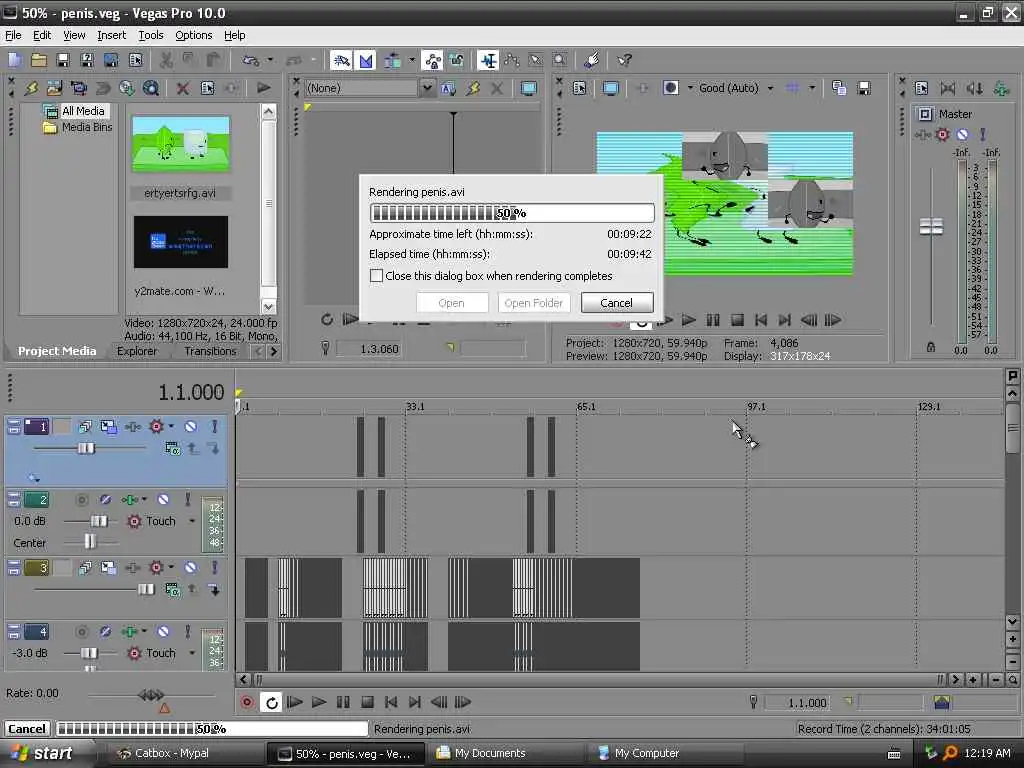This screenshot has width=1024, height=768.
Task: Open the Options menu
Action: [193, 35]
